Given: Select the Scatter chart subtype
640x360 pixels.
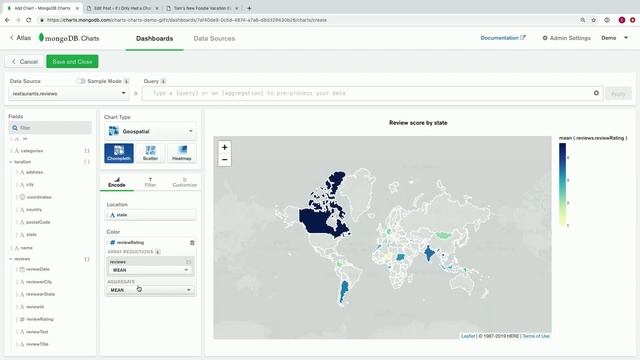Looking at the screenshot, I should (x=150, y=153).
